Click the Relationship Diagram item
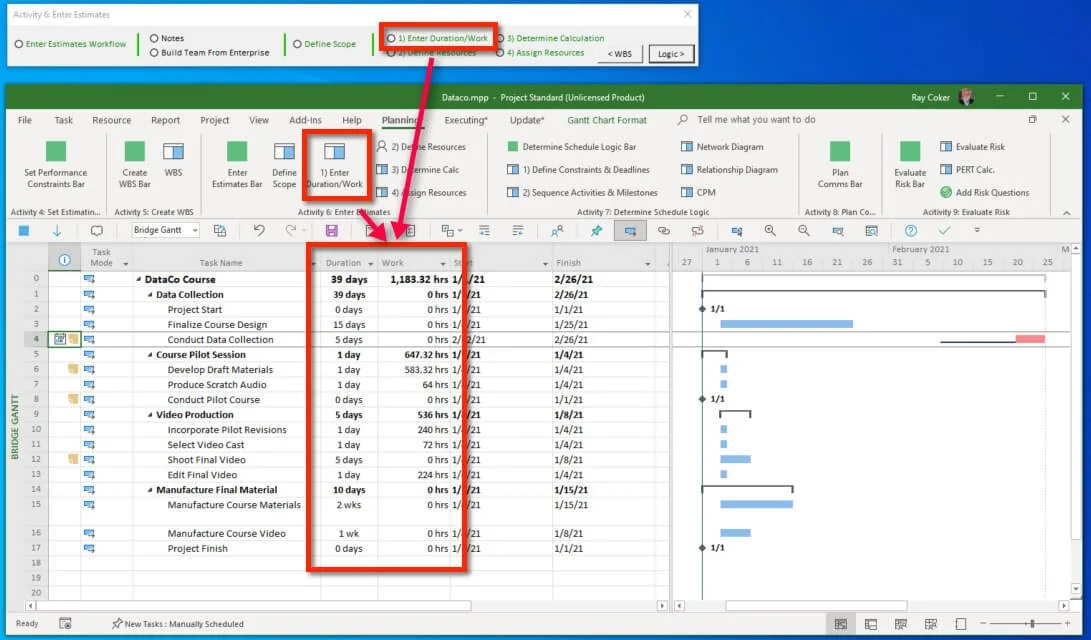1091x640 pixels. pyautogui.click(x=729, y=170)
